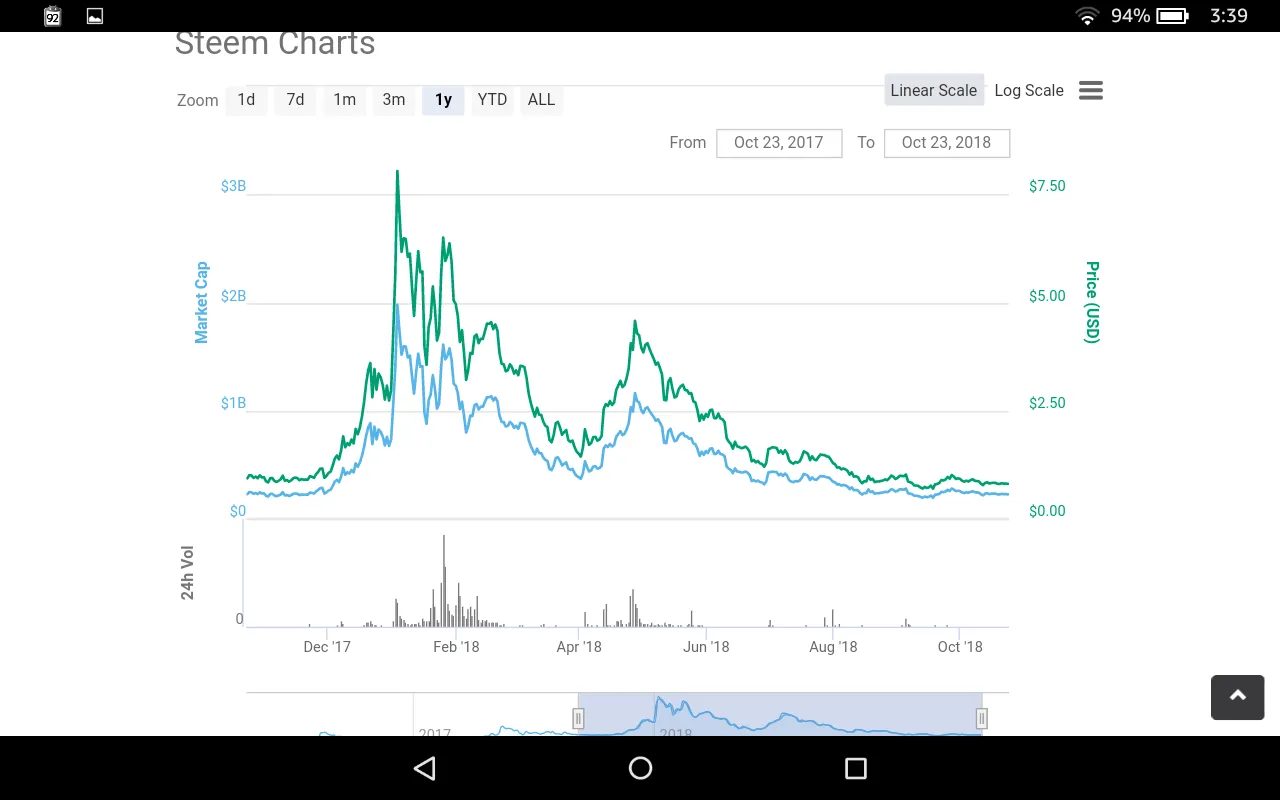Grab the left navigator range handle

coord(578,718)
